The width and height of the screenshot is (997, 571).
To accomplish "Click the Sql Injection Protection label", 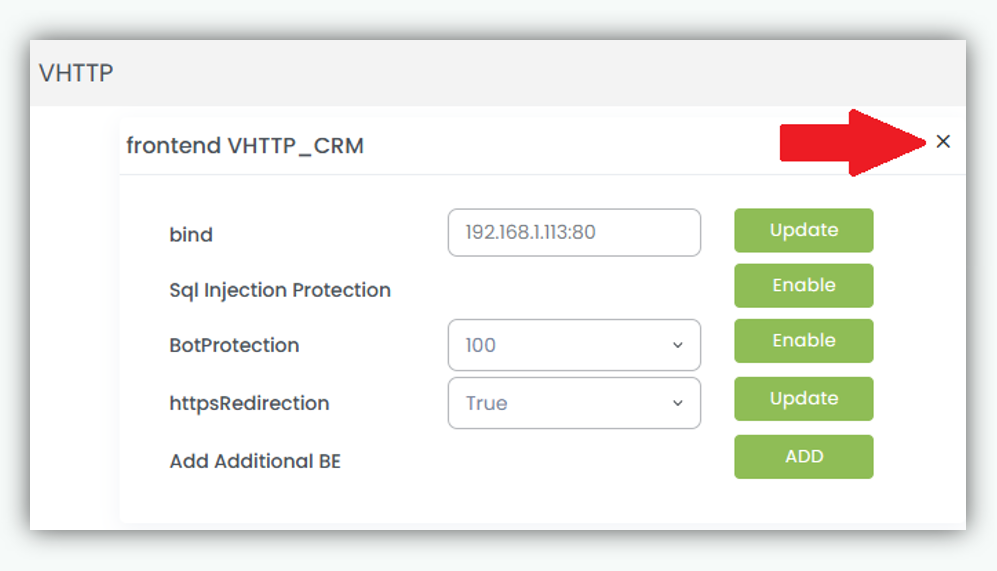I will point(280,290).
